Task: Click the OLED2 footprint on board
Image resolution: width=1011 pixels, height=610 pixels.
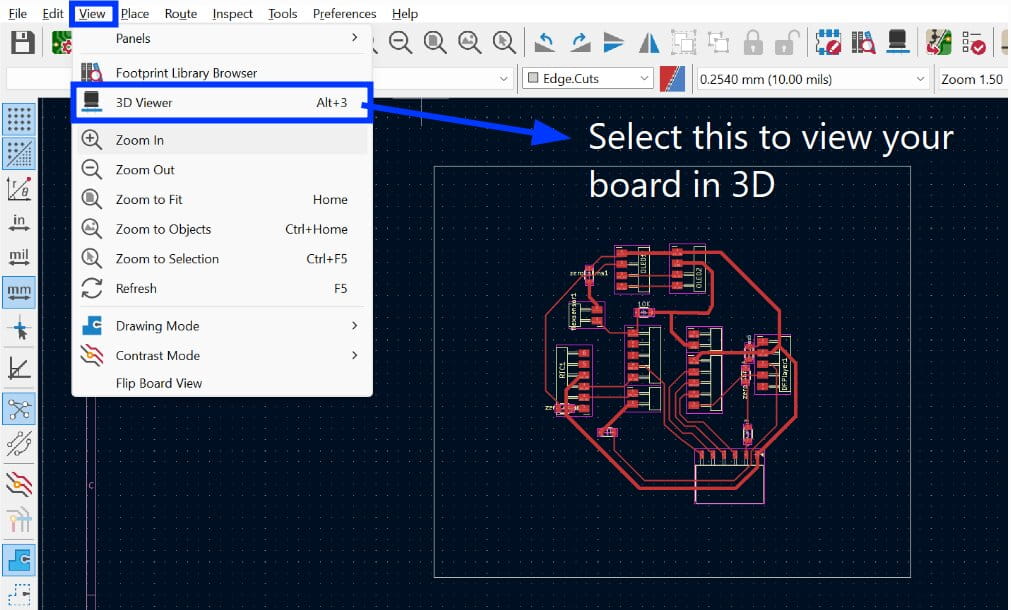Action: click(688, 269)
